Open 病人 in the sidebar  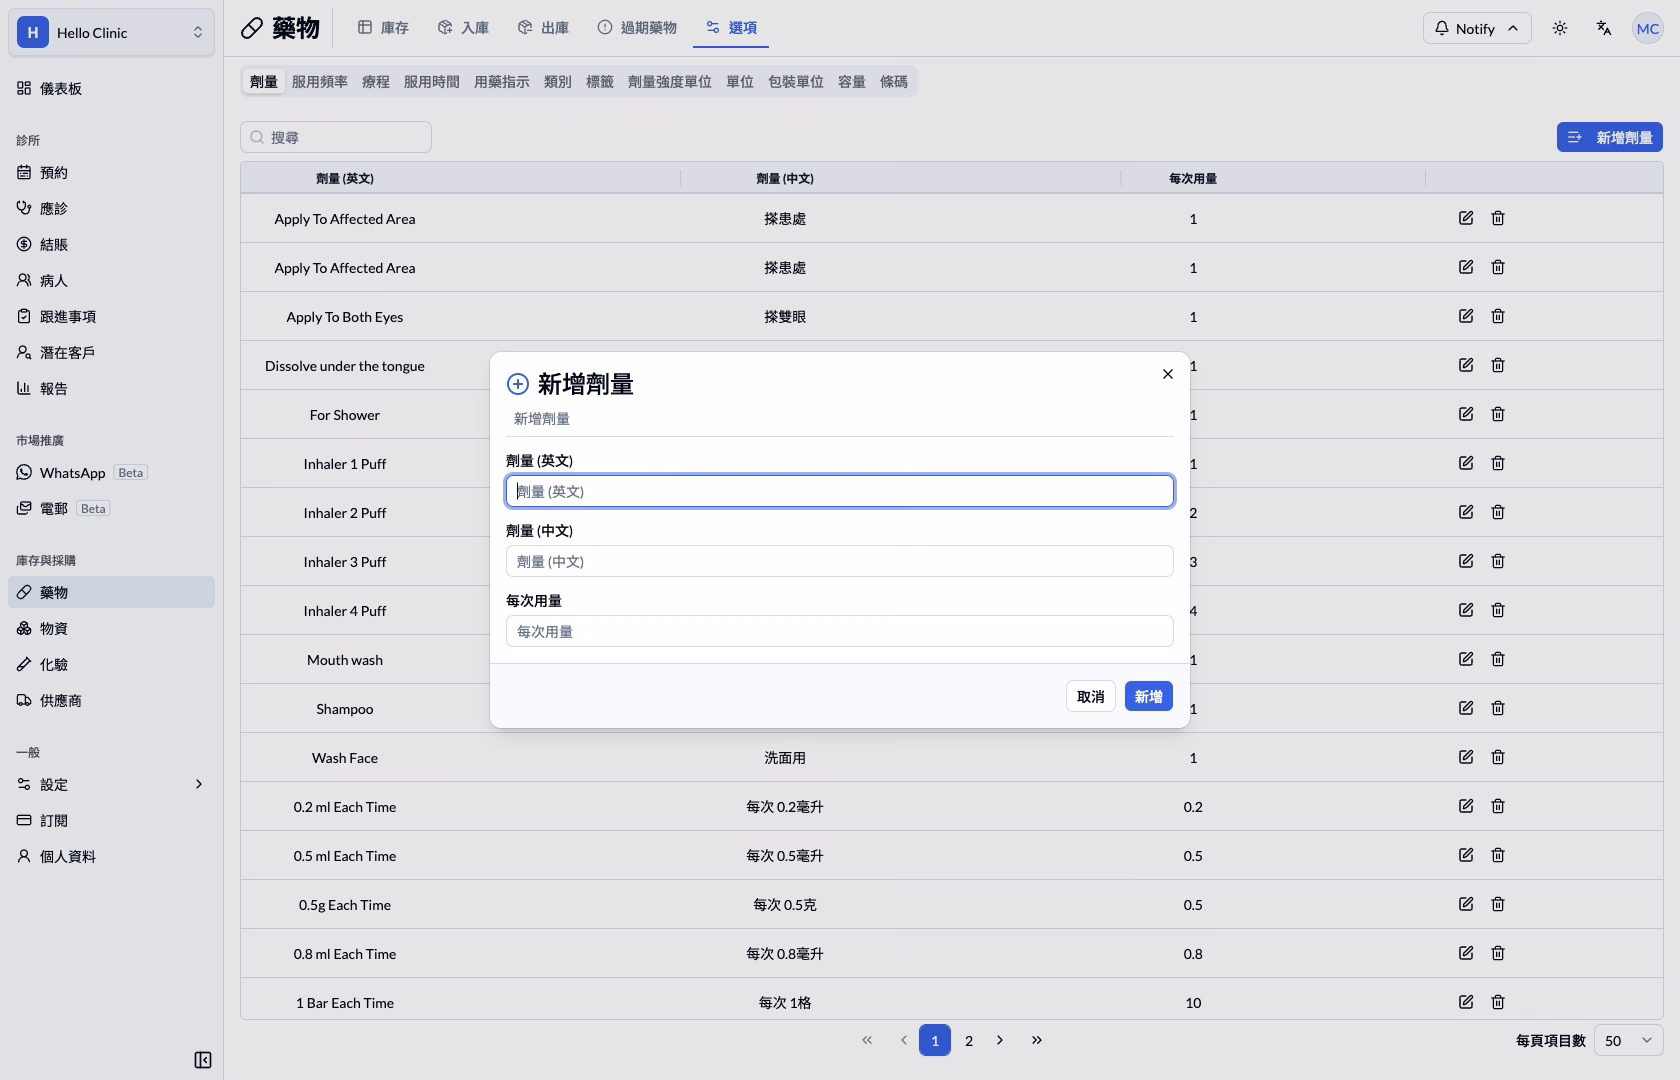click(x=112, y=280)
